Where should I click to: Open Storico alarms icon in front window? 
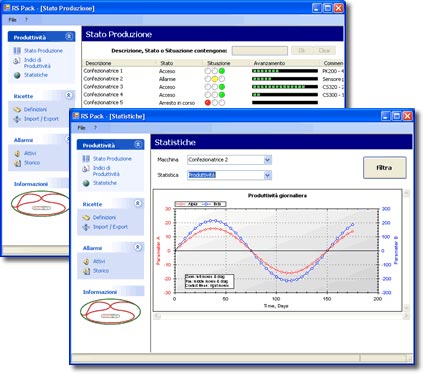point(86,271)
